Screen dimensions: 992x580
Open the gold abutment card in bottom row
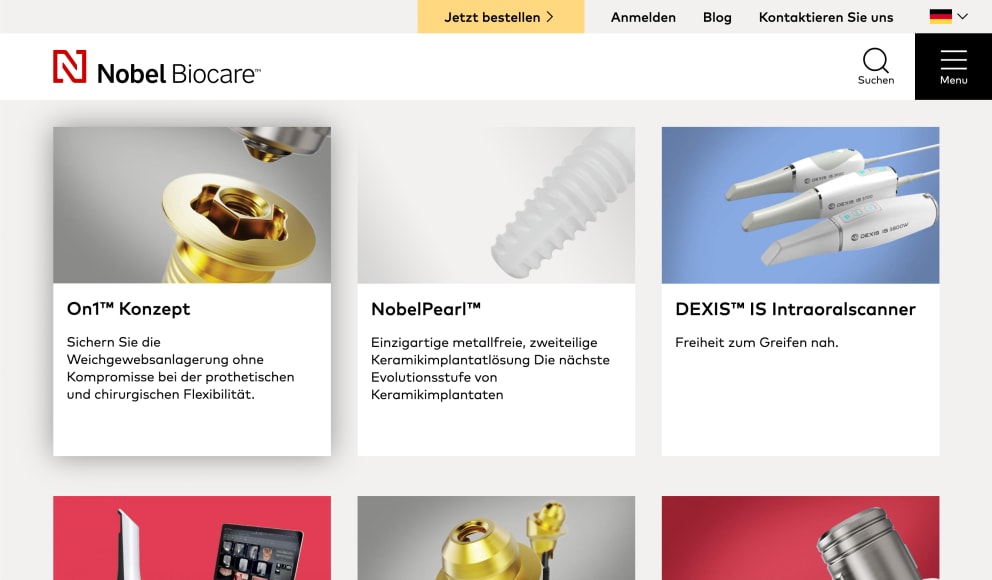(x=496, y=538)
